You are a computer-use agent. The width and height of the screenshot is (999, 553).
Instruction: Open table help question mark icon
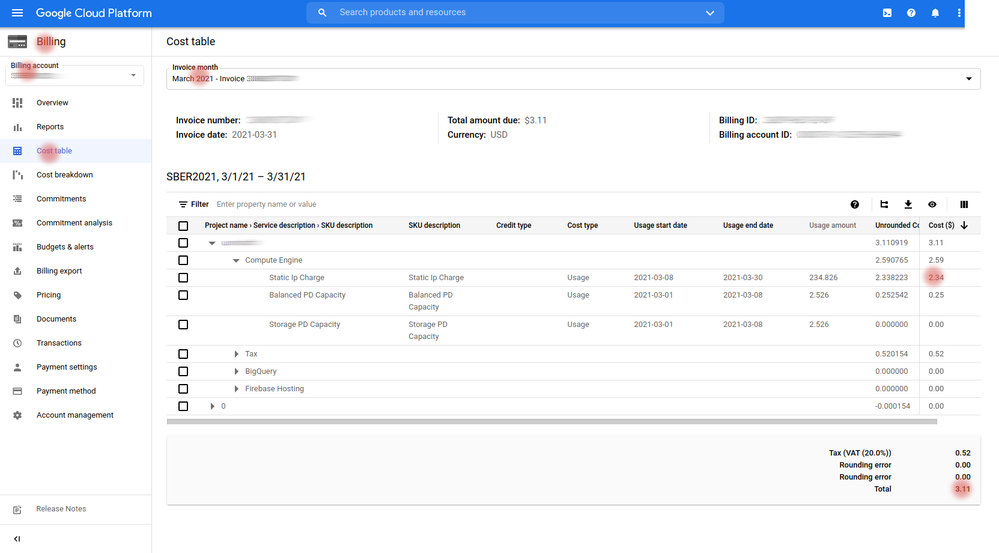pos(854,205)
